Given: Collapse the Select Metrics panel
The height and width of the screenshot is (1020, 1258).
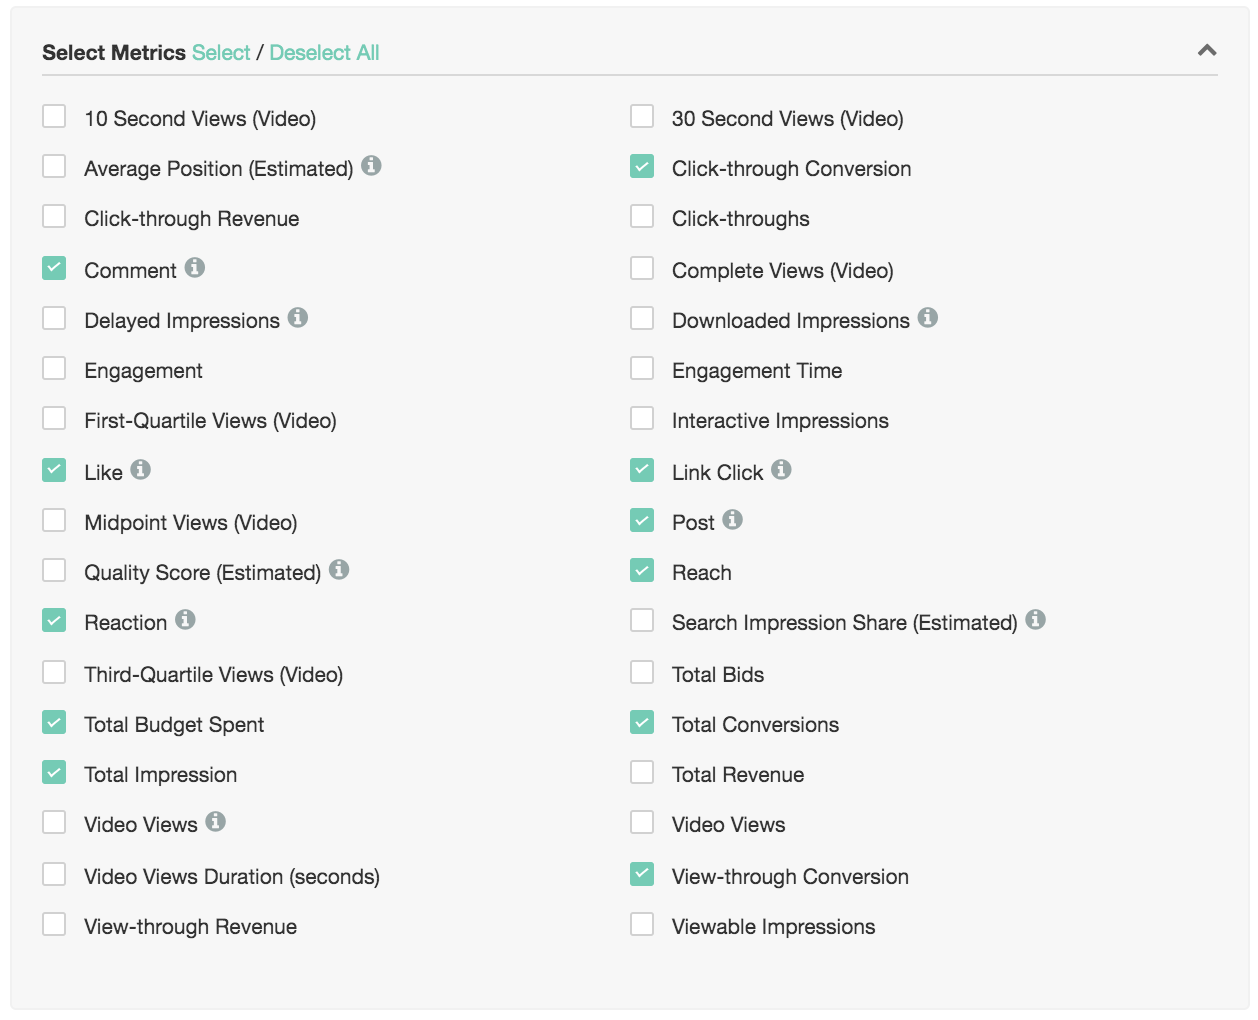Looking at the screenshot, I should [1207, 50].
